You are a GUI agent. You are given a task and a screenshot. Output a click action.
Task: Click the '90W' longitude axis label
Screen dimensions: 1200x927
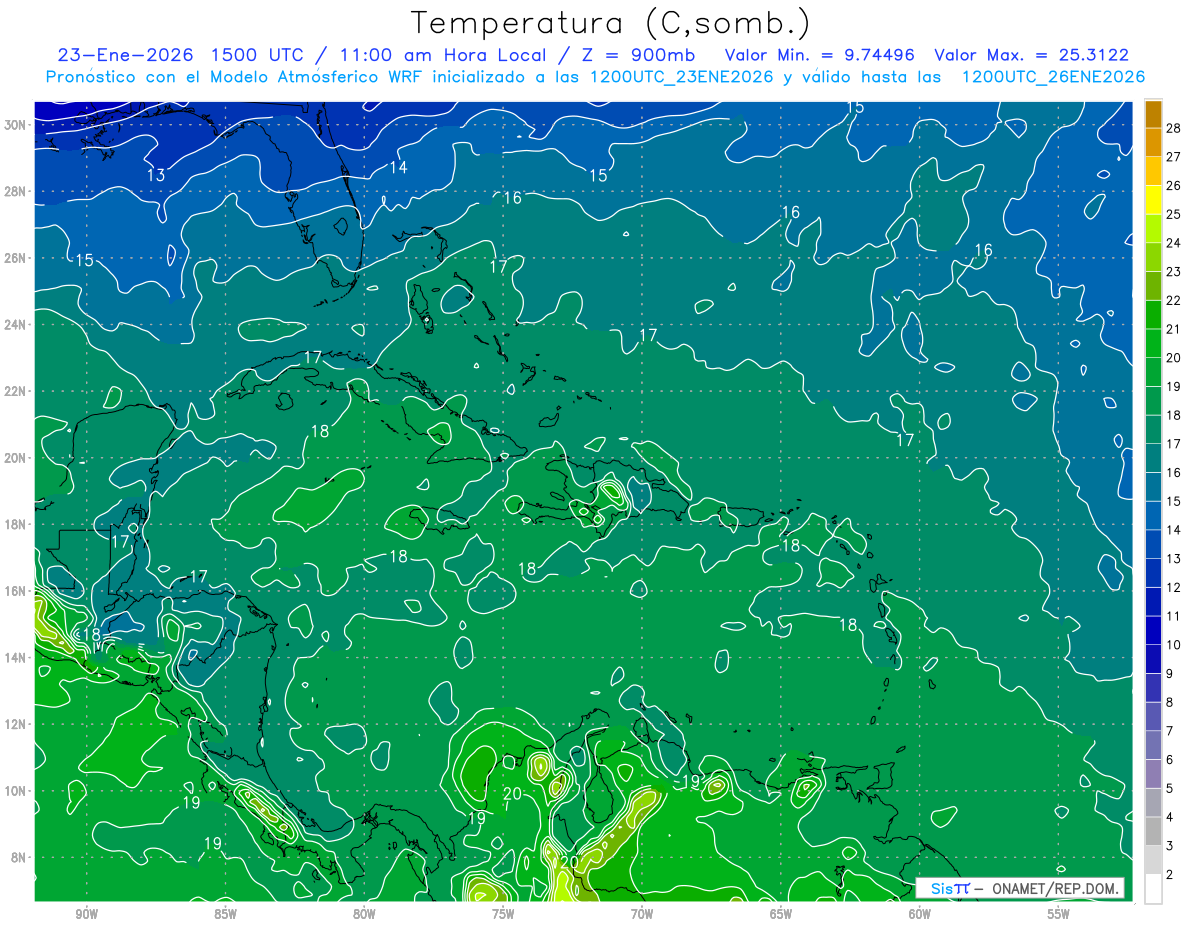click(86, 913)
